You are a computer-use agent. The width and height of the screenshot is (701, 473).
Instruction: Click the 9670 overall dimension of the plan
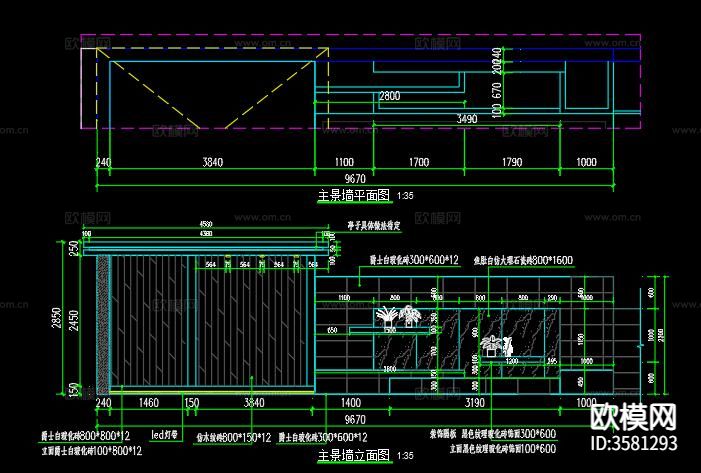point(355,178)
